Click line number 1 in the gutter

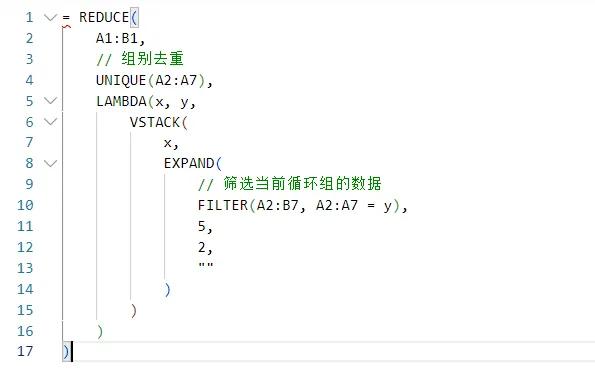pos(29,17)
